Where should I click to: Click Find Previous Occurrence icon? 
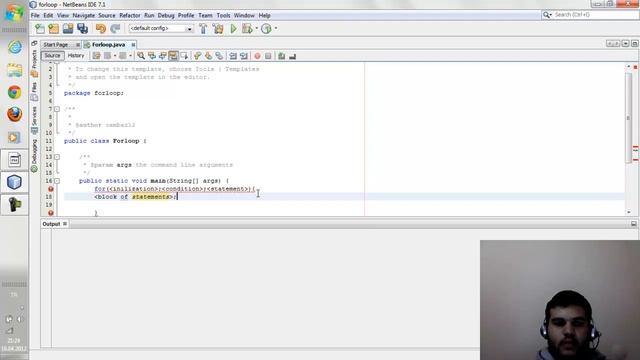click(152, 56)
